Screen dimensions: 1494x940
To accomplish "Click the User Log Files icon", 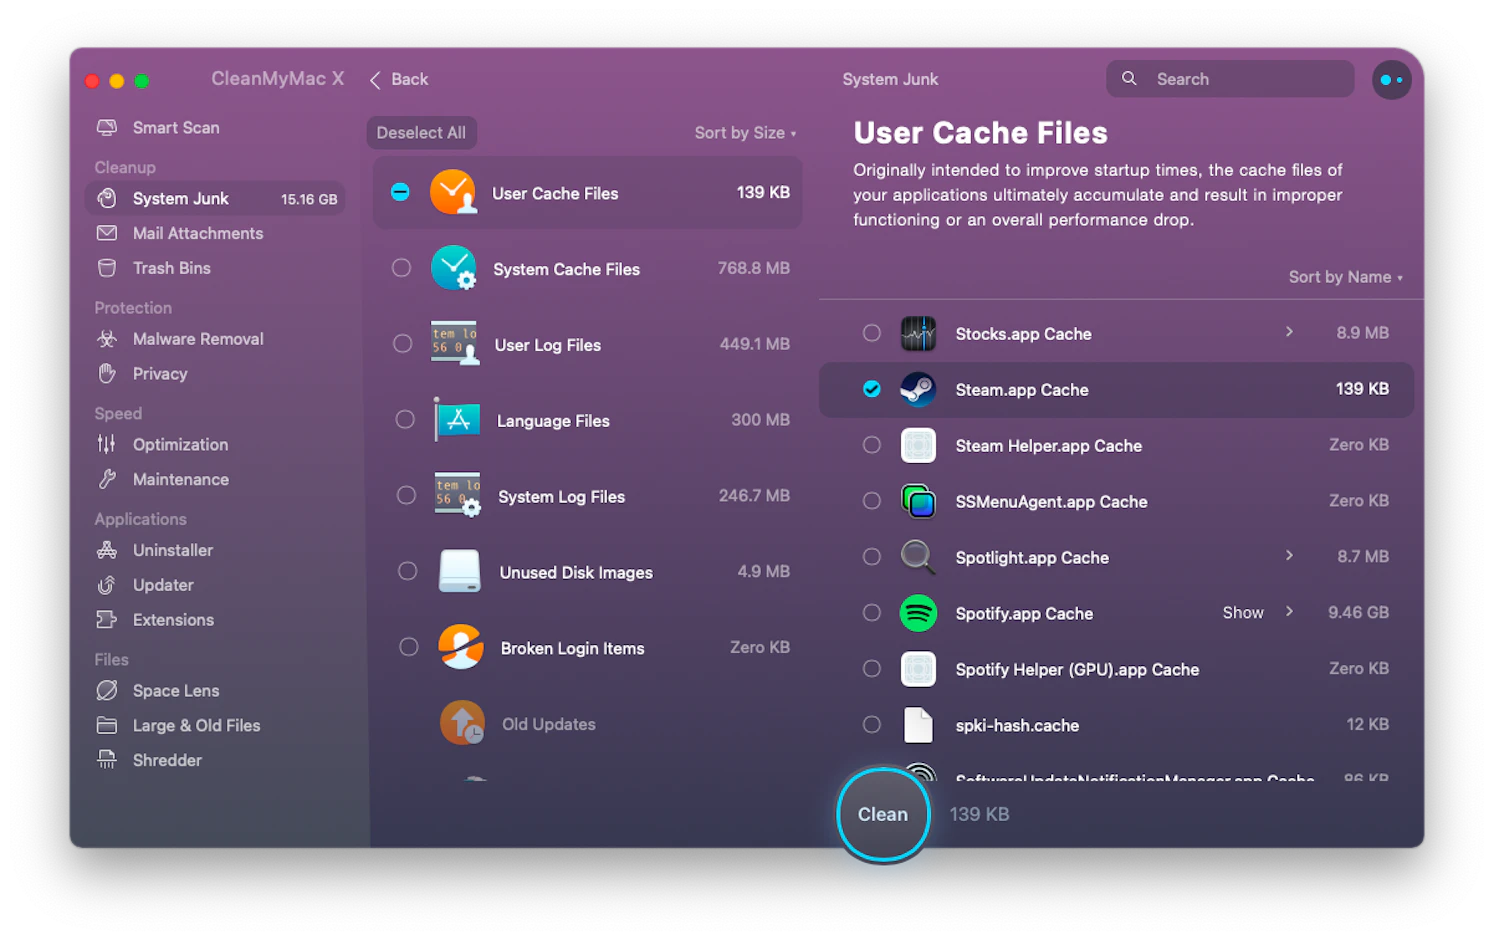I will pos(455,343).
